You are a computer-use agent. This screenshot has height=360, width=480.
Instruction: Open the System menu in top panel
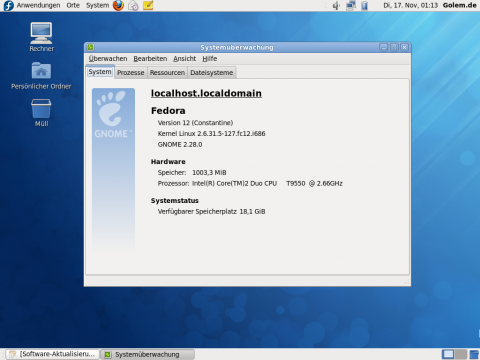pos(97,5)
